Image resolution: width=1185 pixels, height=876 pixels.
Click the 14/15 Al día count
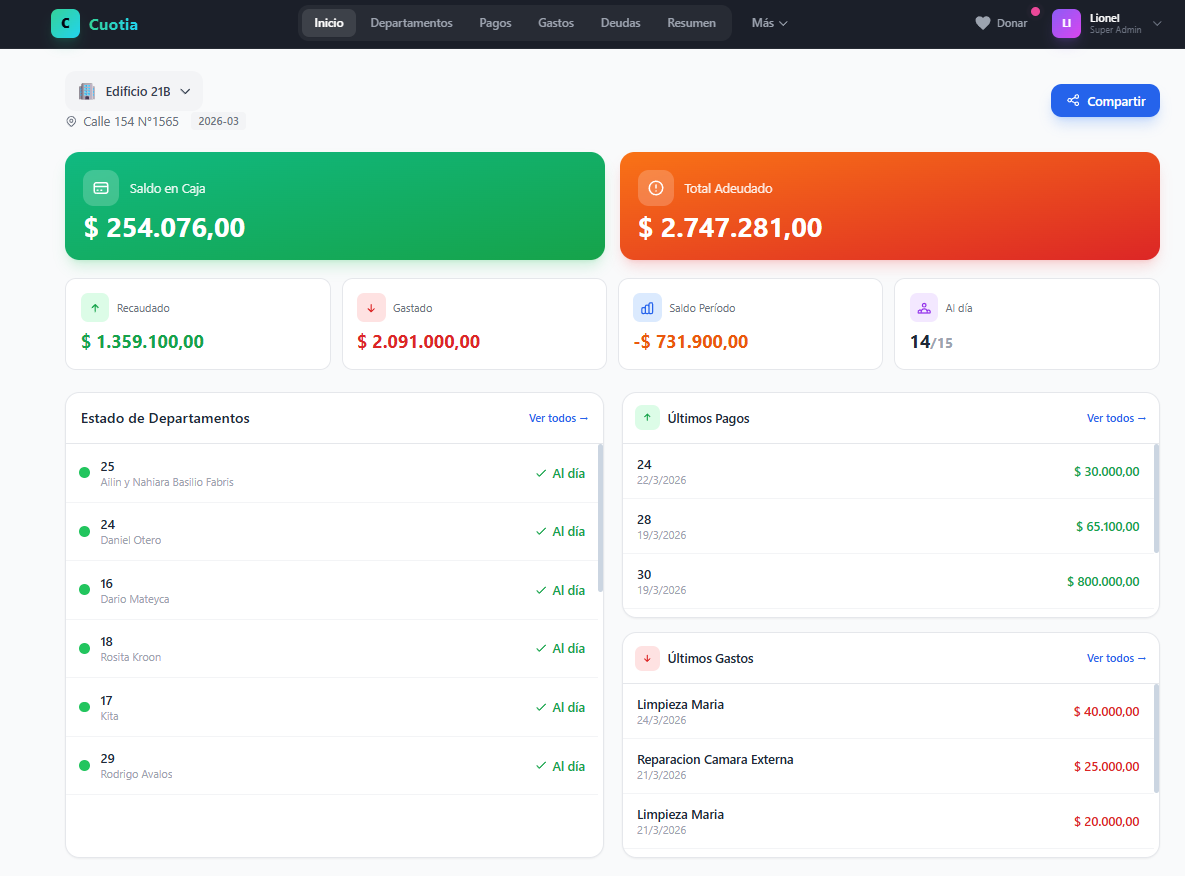tap(931, 342)
